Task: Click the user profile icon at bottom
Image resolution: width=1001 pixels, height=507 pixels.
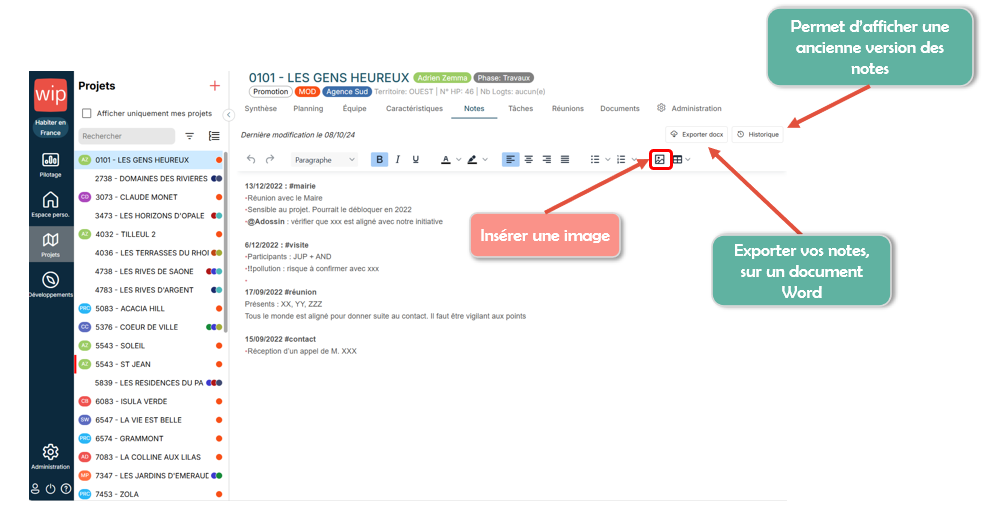Action: [x=35, y=489]
